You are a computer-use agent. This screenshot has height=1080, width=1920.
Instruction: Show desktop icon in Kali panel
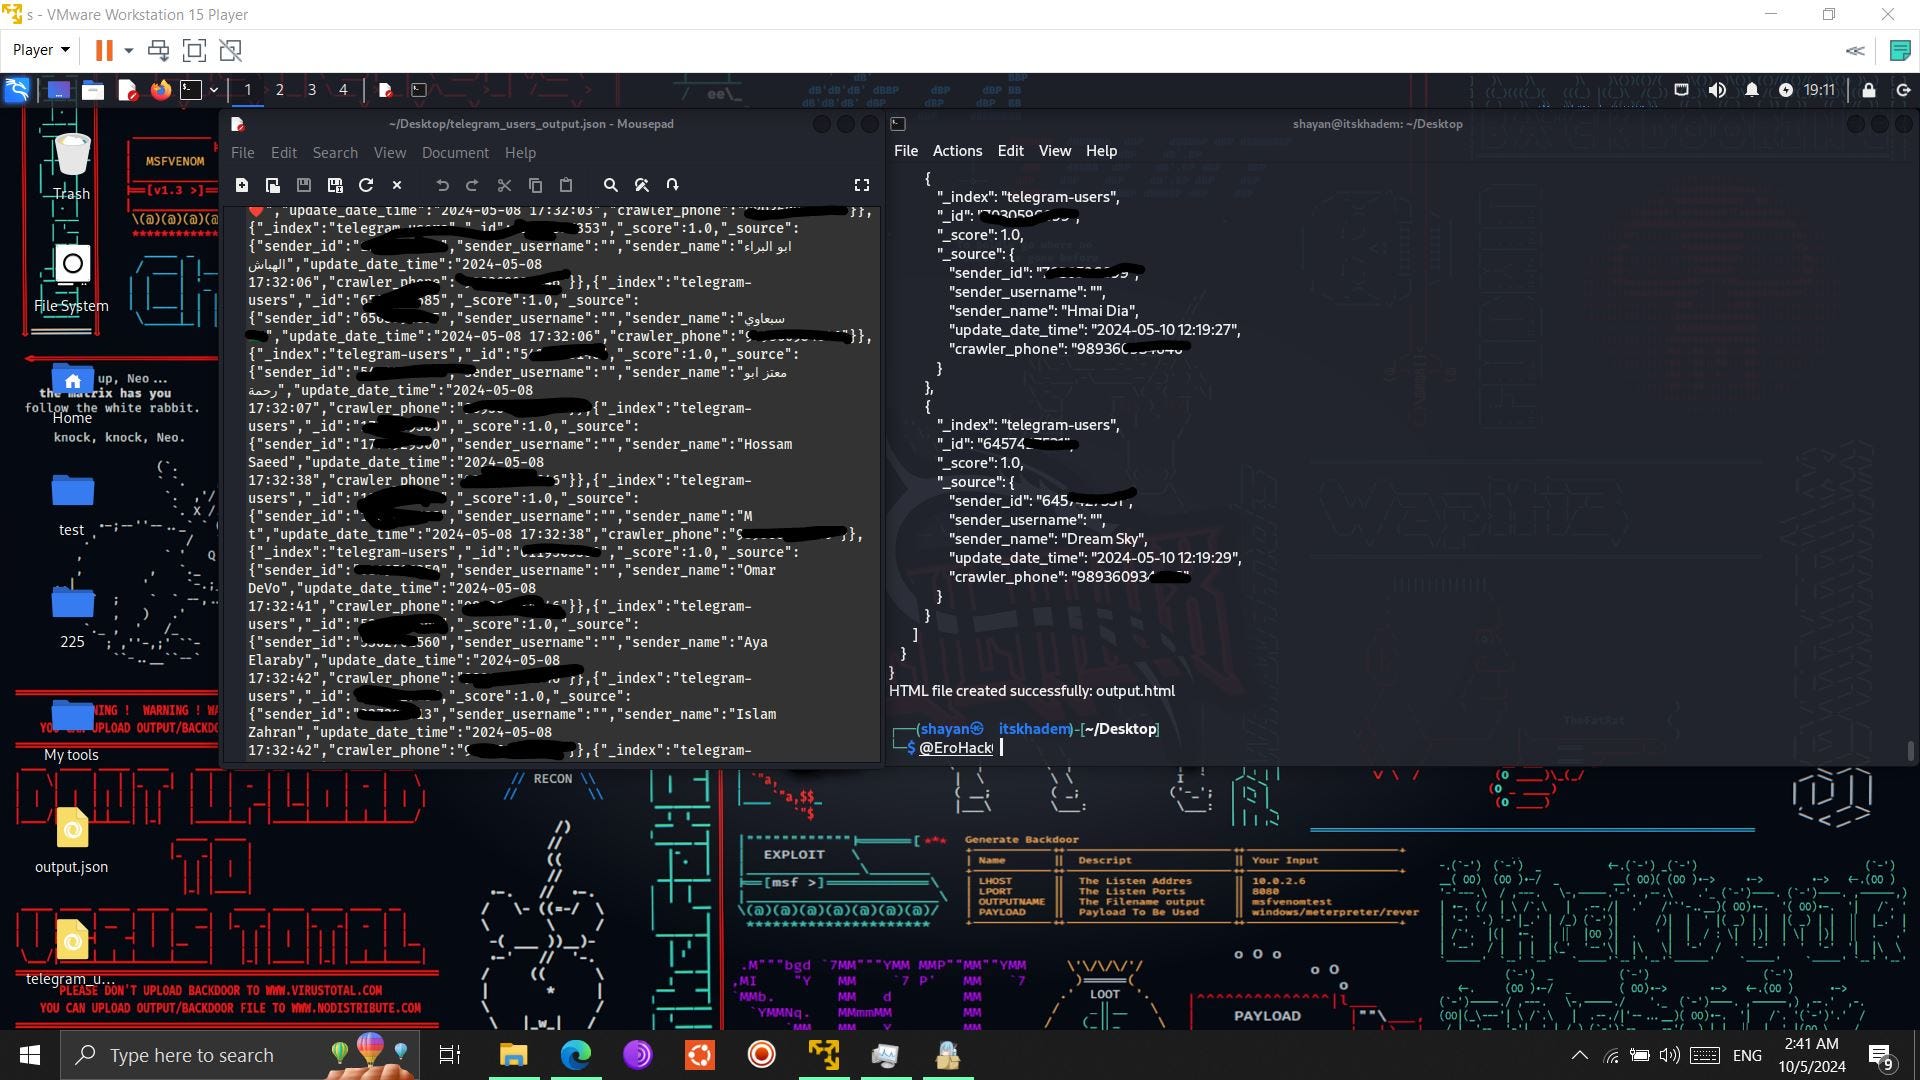pyautogui.click(x=59, y=90)
